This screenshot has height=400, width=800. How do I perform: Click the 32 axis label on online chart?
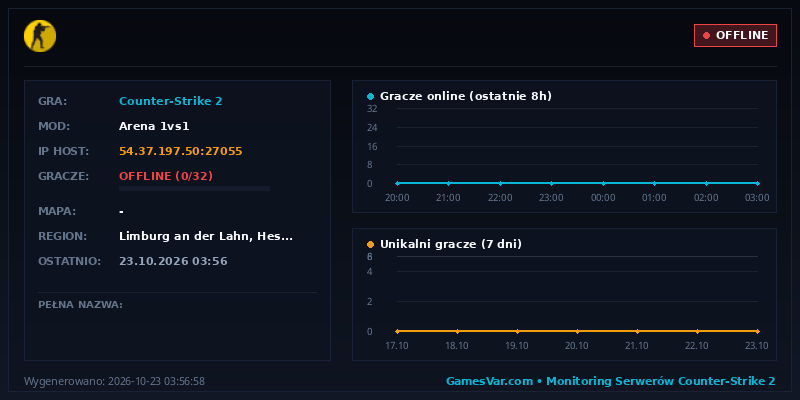372,109
